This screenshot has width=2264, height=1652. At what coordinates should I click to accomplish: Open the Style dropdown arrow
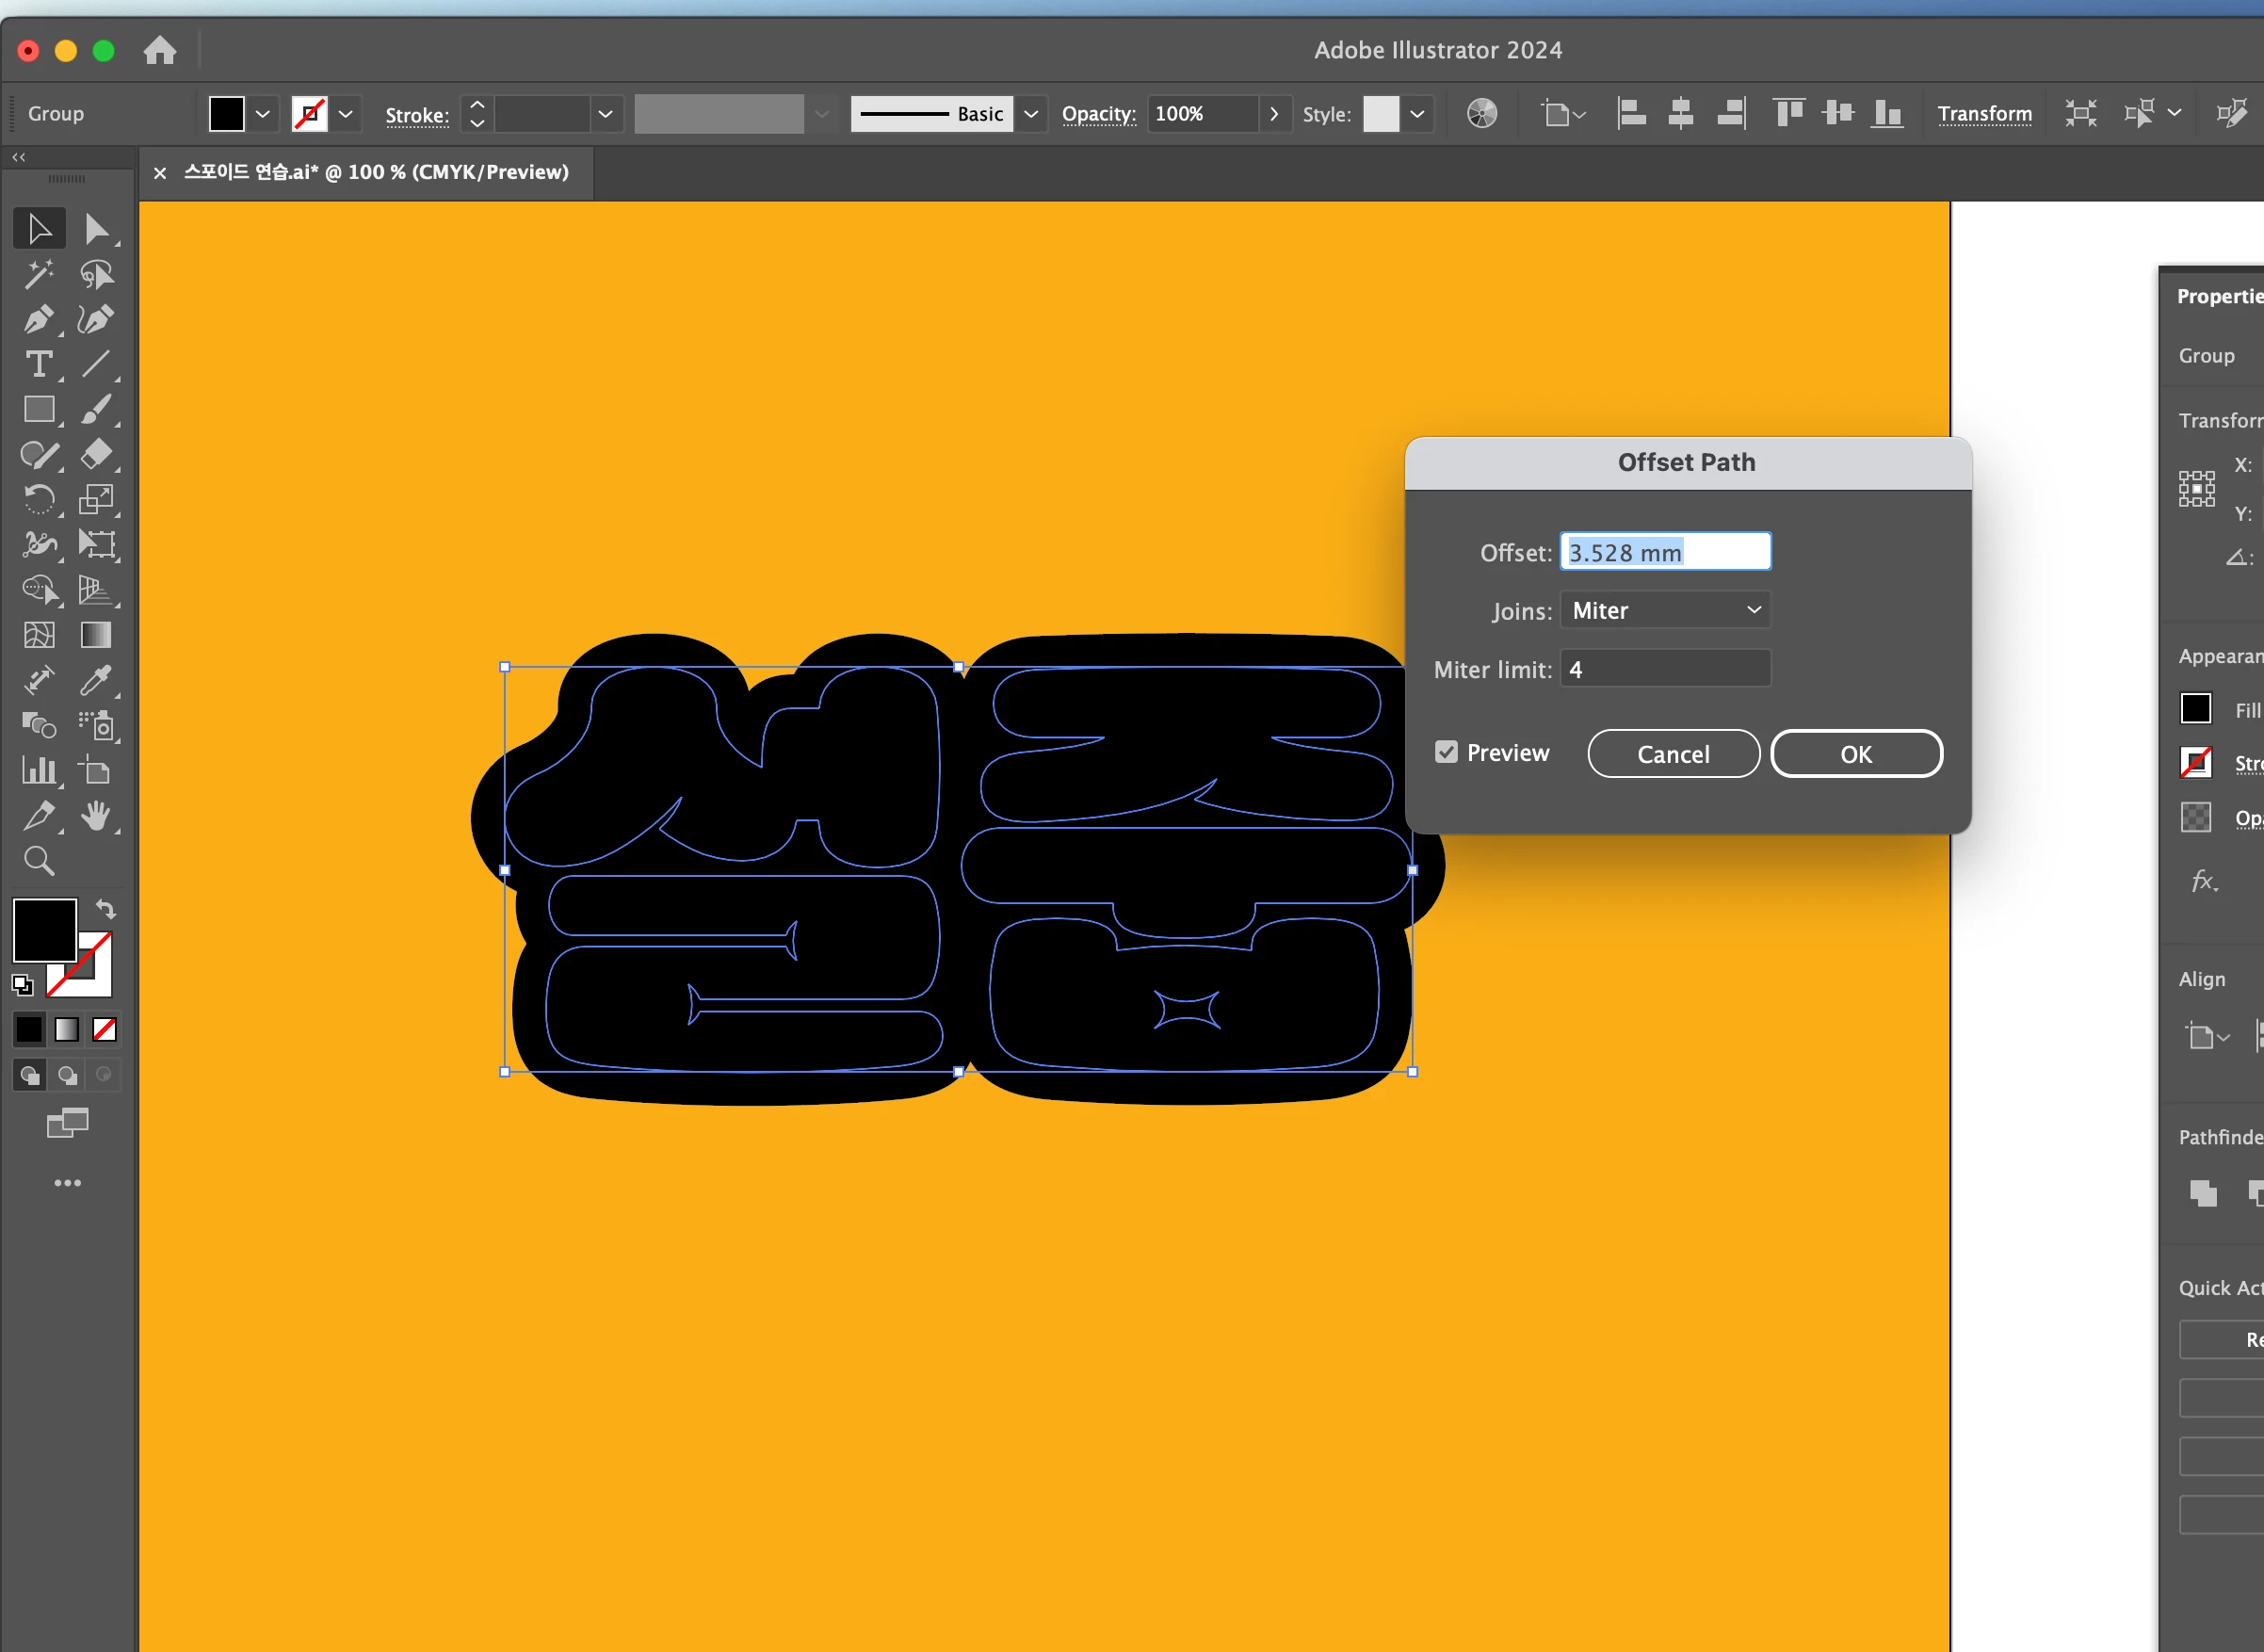click(1417, 114)
